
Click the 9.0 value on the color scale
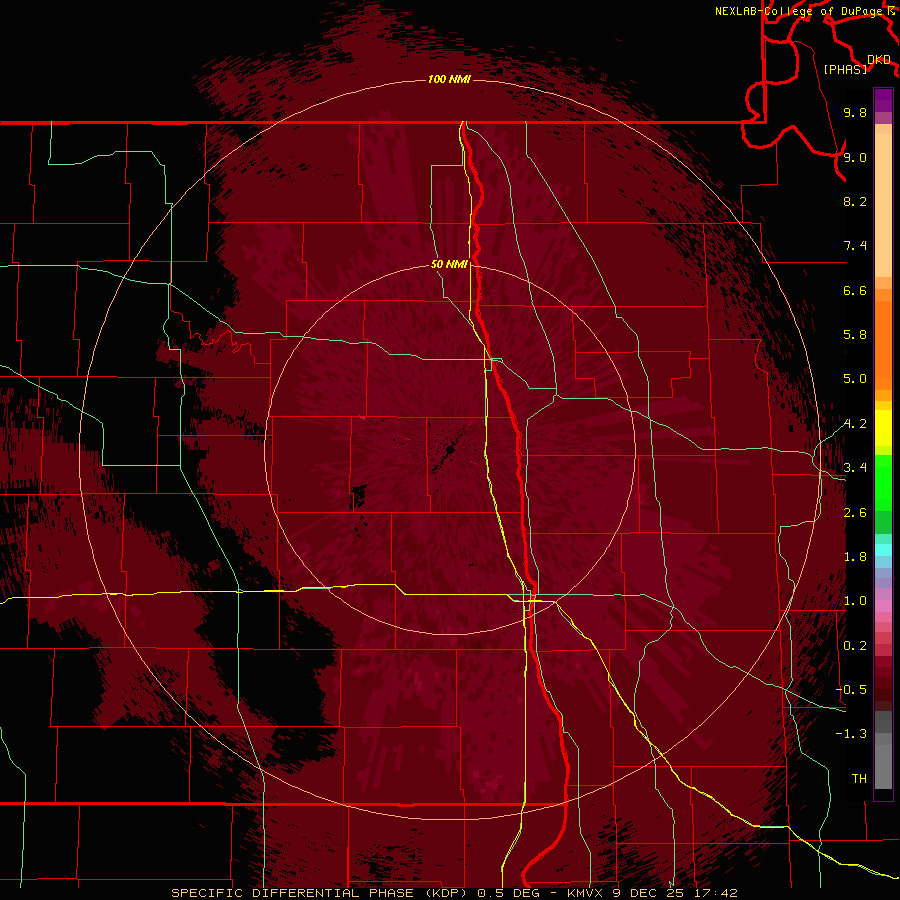855,157
